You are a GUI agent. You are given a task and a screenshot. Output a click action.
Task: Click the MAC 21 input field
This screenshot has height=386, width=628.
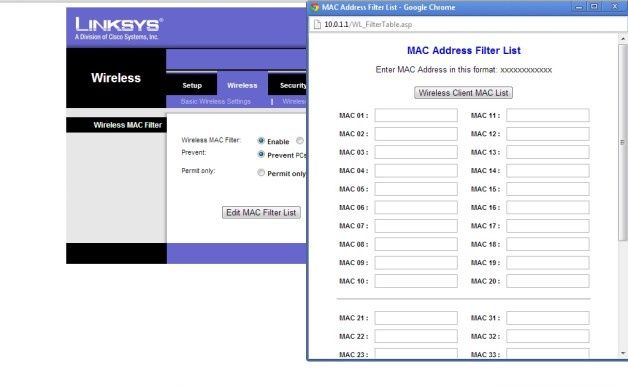click(x=416, y=318)
